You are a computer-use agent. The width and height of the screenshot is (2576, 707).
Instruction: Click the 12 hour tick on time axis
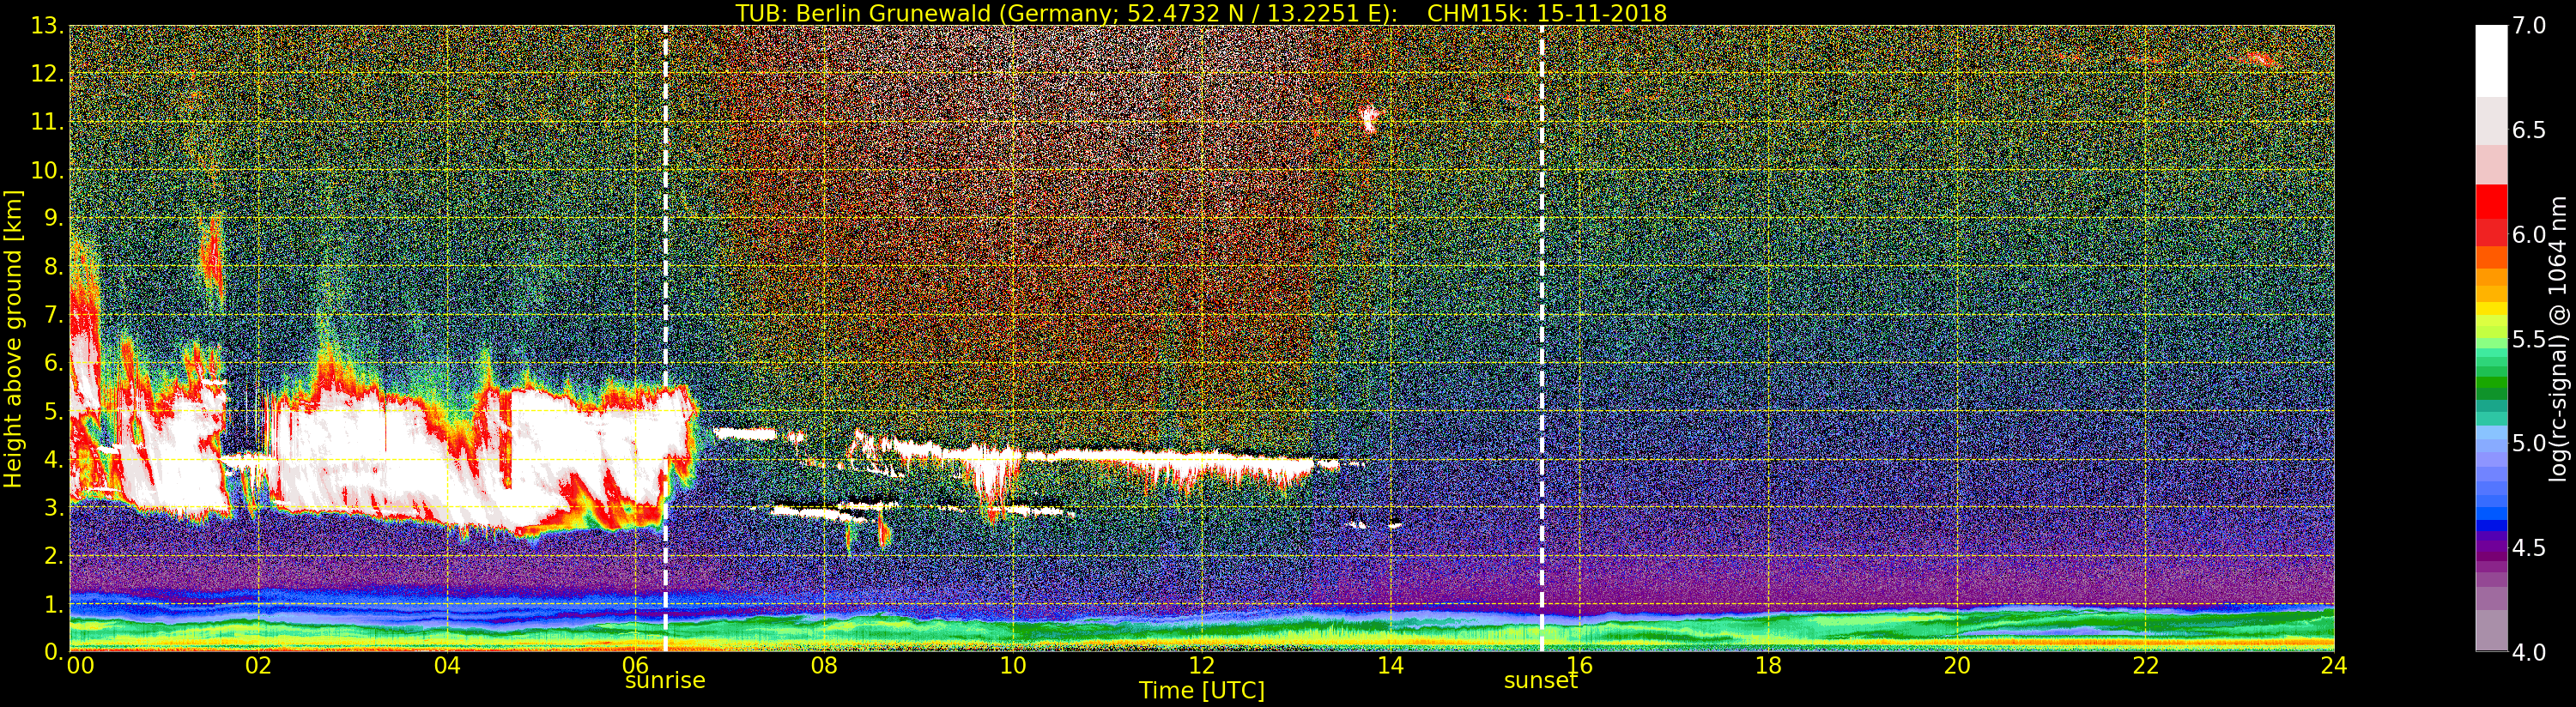(1201, 666)
